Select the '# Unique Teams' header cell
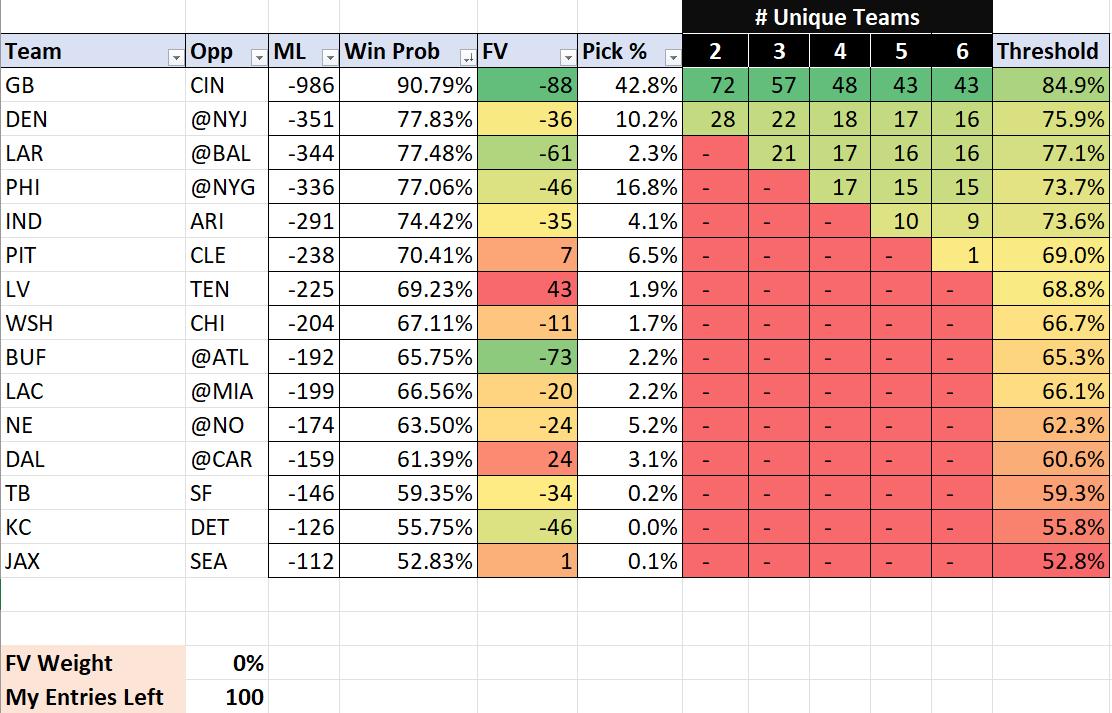The image size is (1112, 713). click(x=837, y=17)
